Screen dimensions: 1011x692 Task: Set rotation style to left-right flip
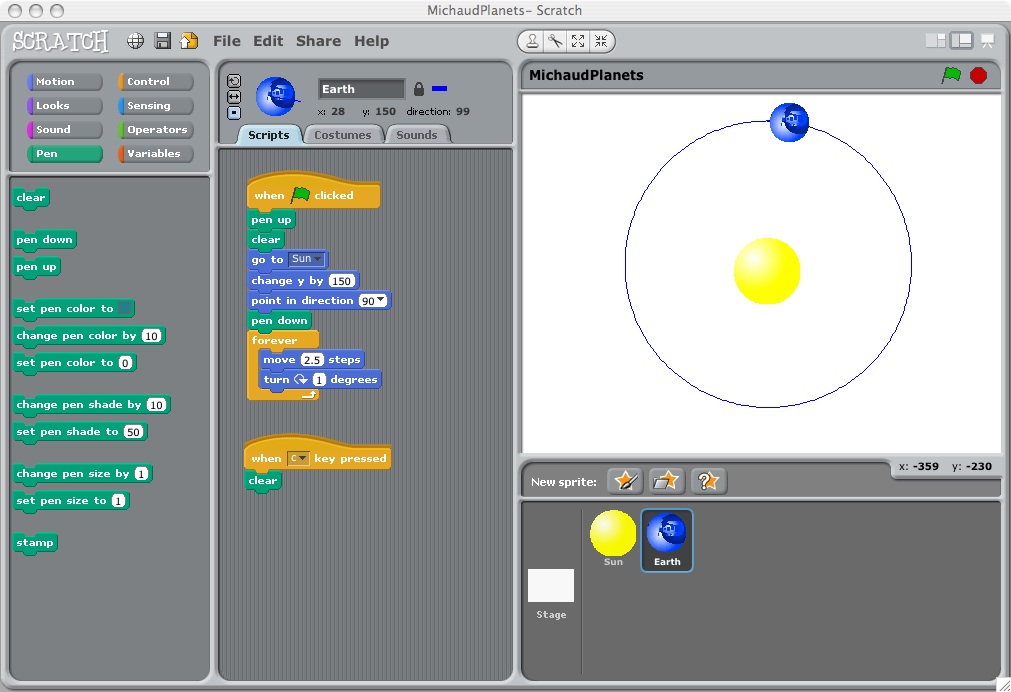pos(234,97)
